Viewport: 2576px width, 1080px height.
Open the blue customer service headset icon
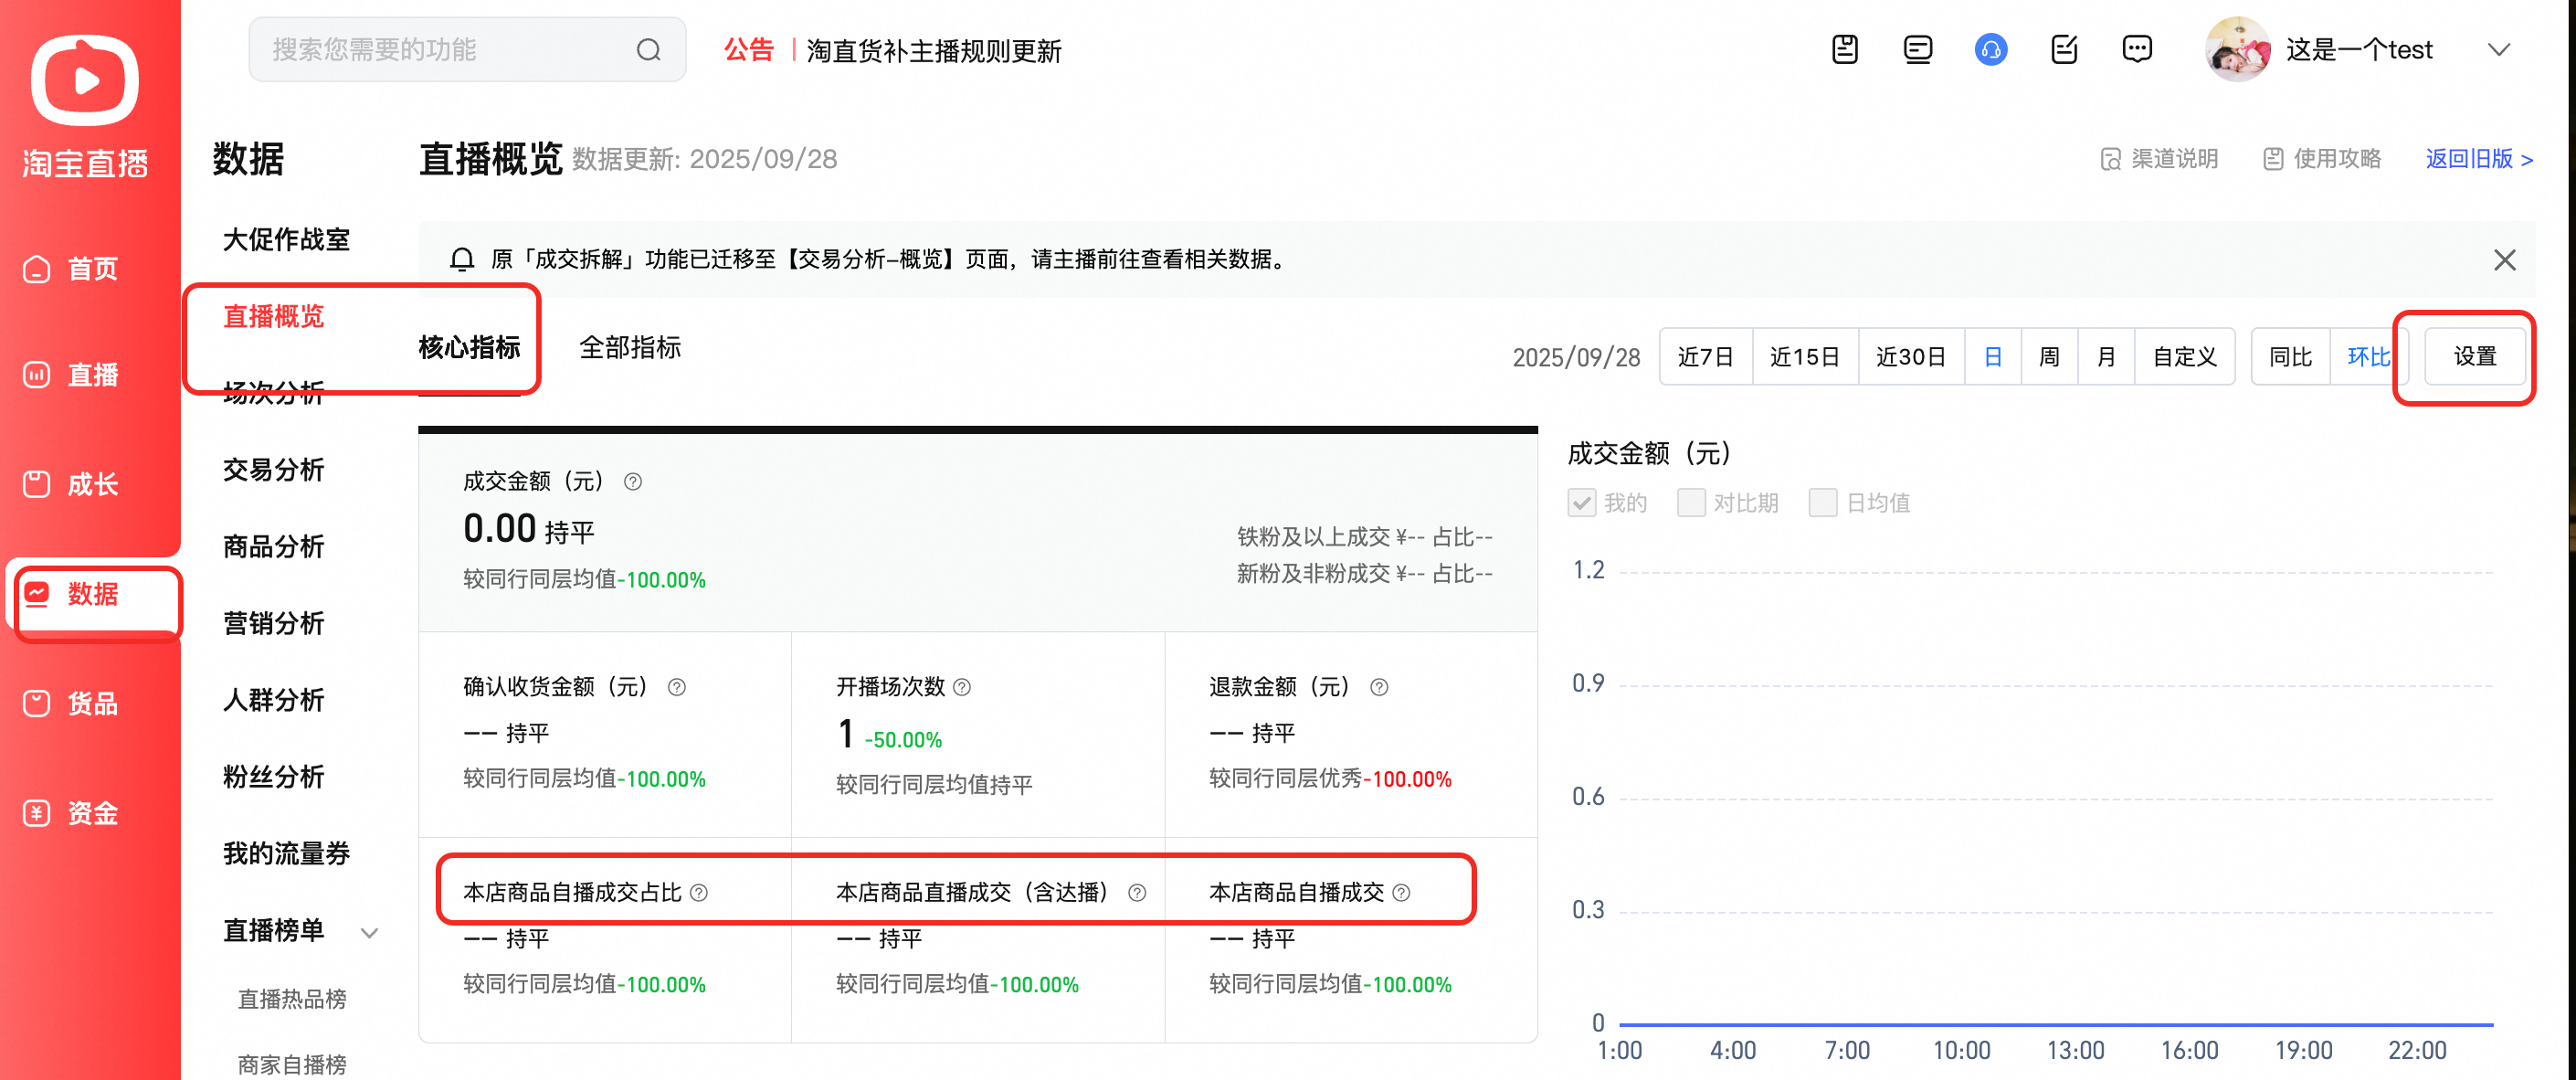pos(1991,49)
